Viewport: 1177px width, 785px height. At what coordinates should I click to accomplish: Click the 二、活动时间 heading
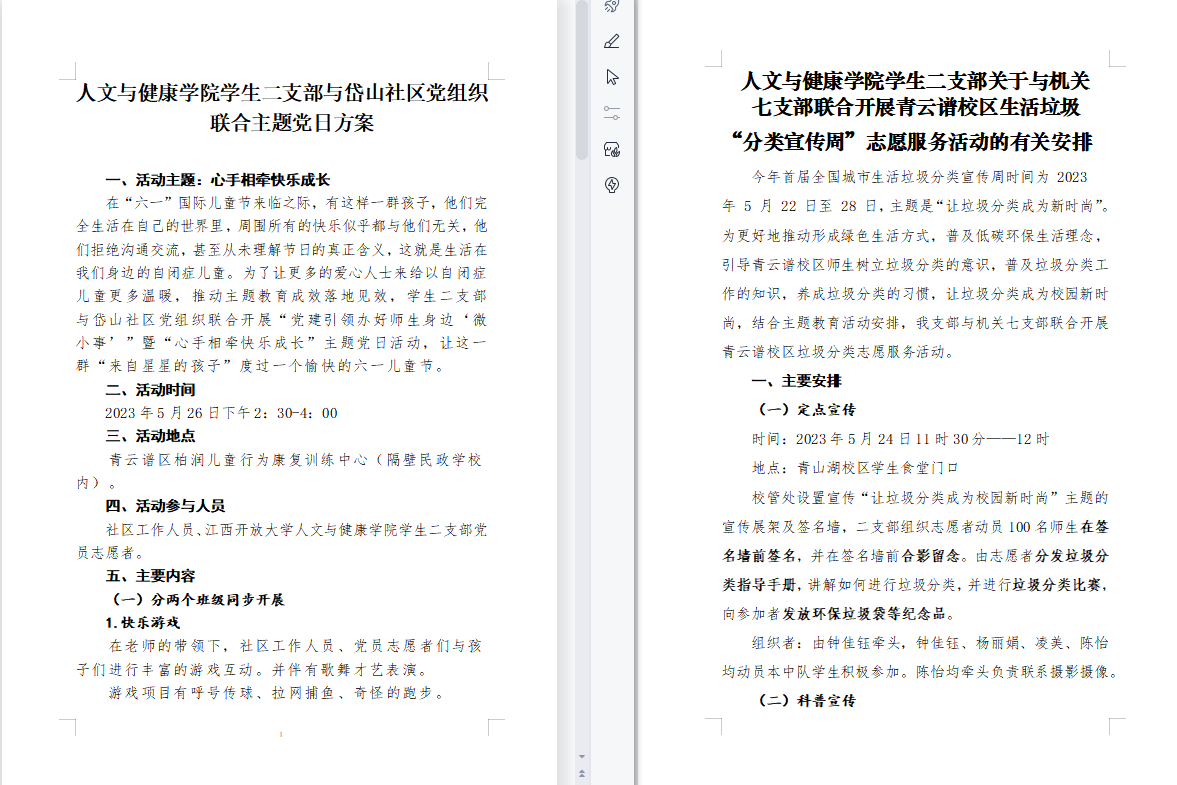[x=151, y=390]
